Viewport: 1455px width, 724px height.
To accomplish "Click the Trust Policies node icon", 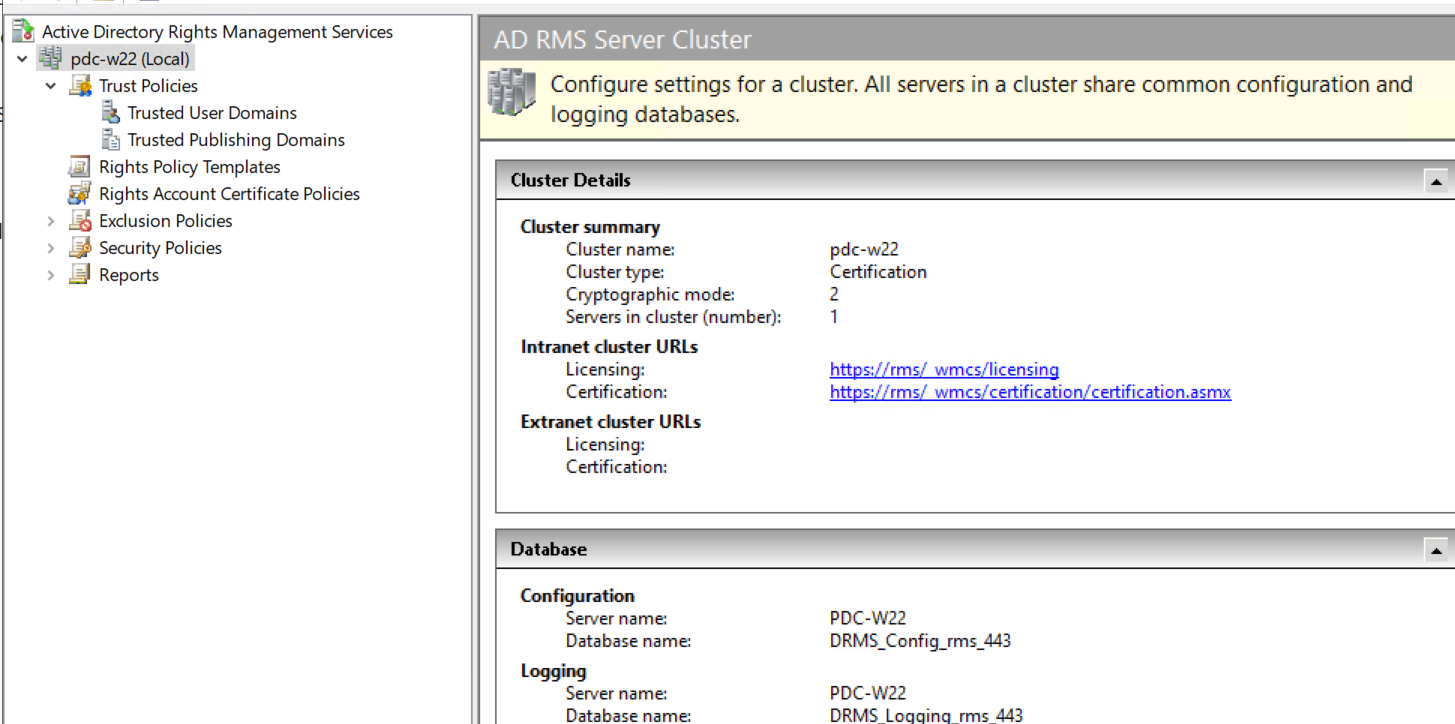I will click(x=80, y=86).
